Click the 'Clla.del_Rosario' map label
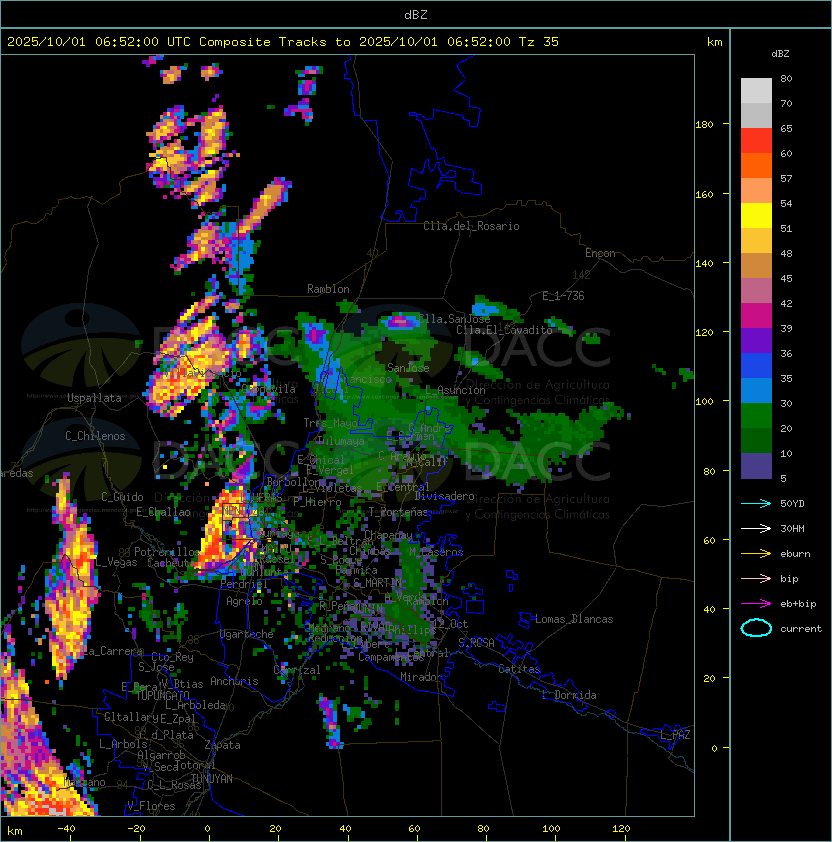 (x=471, y=226)
